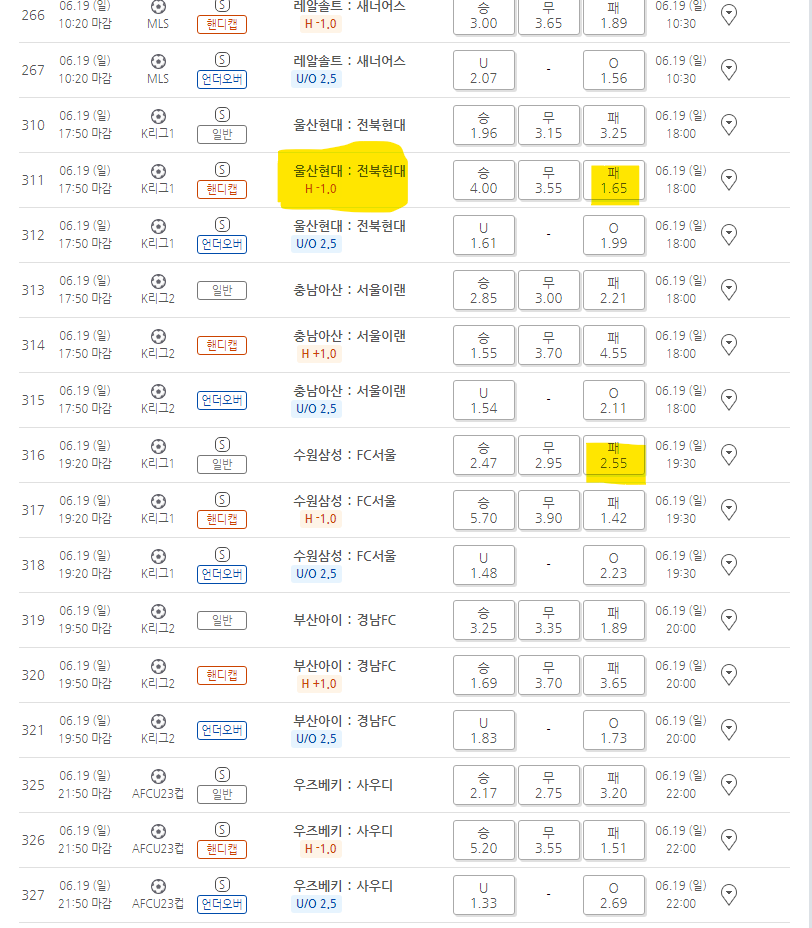Expand details pin for match 267
Screen dimensions: 812x928
click(x=729, y=70)
